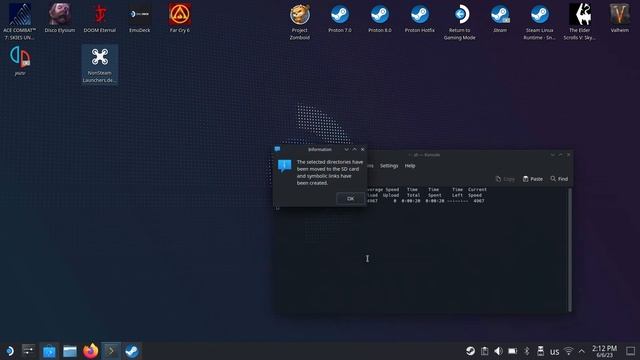Click Find in the Konsole toolbar
This screenshot has height=360, width=640.
tap(559, 179)
